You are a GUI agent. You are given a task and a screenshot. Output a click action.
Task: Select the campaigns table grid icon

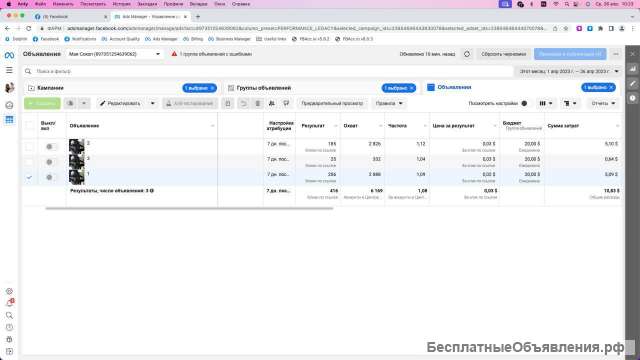(9, 120)
